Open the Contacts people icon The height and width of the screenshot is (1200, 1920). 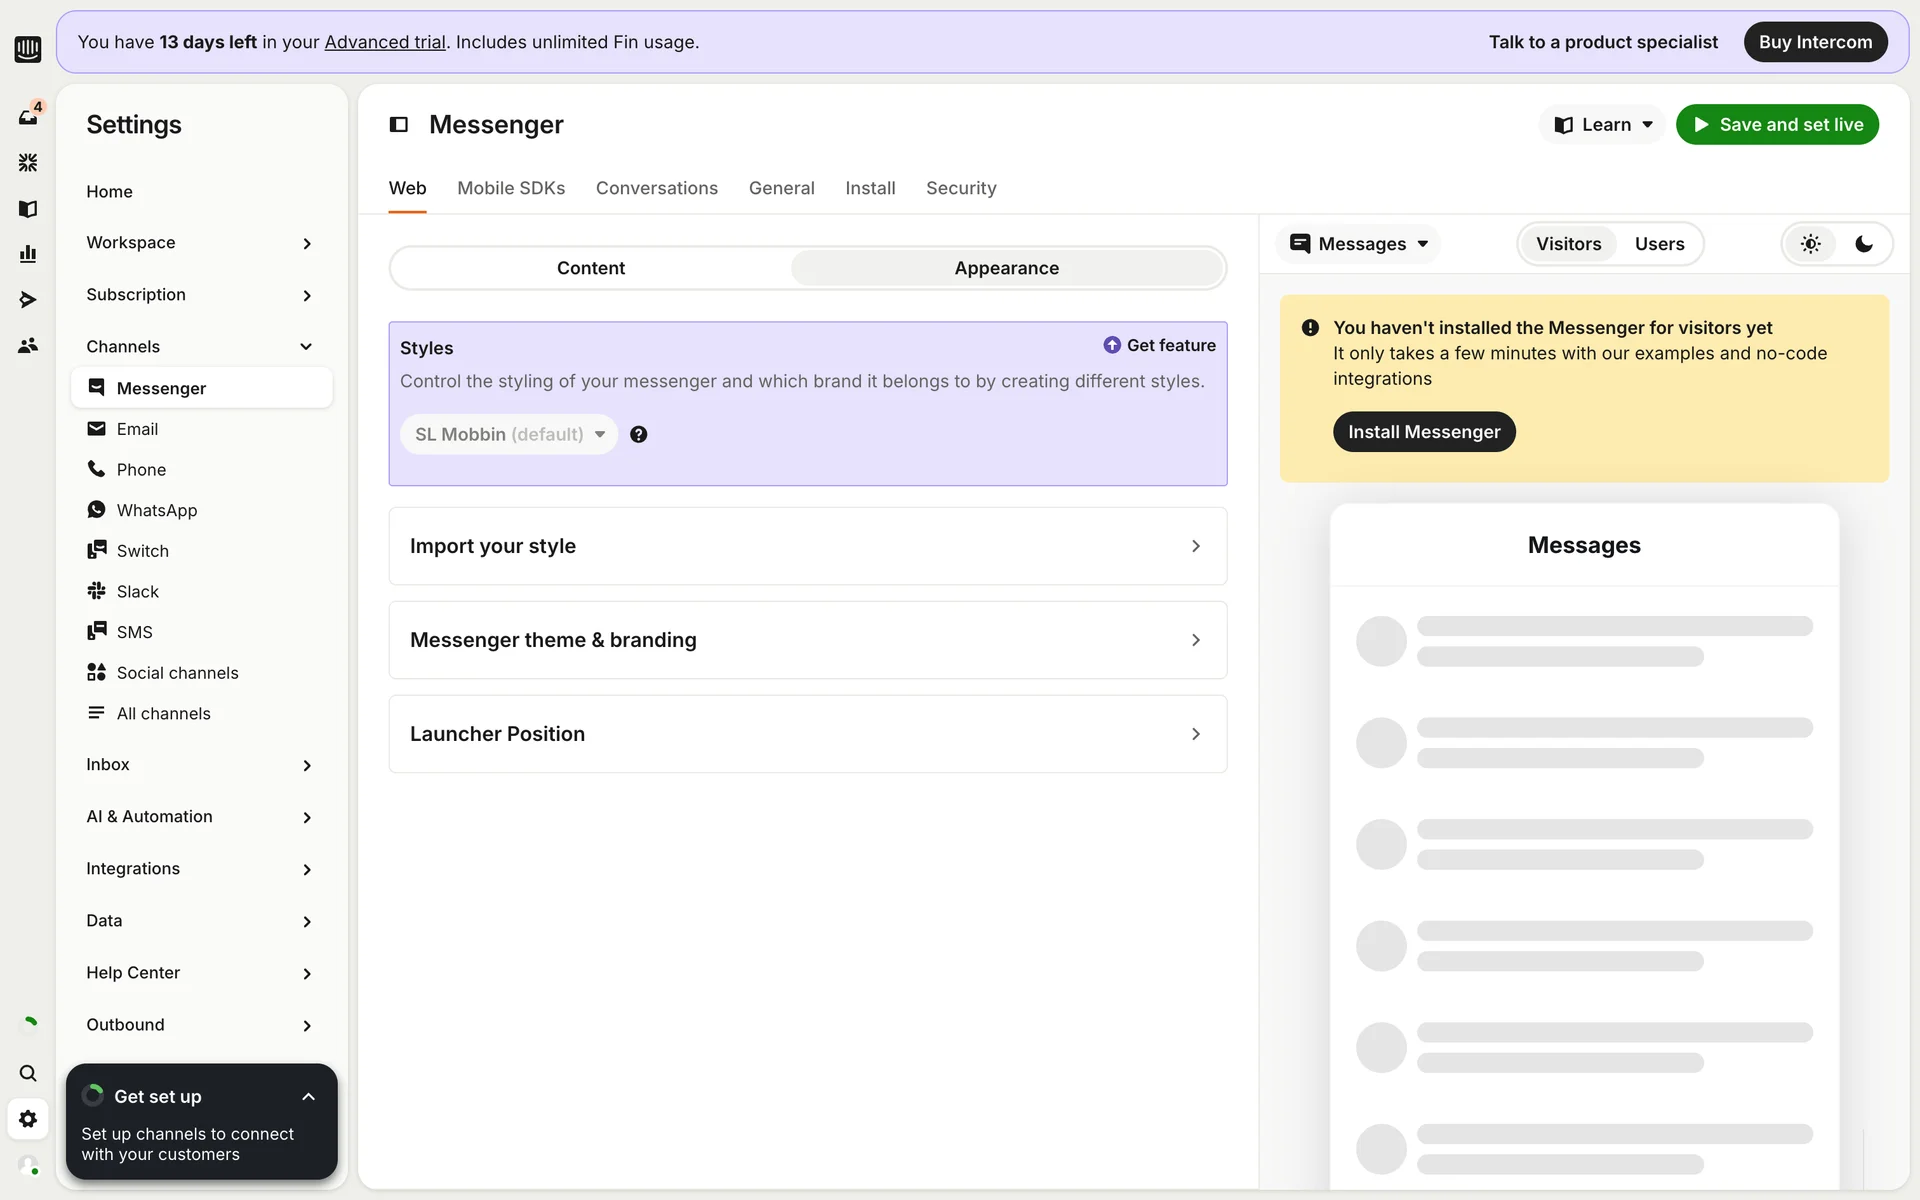28,346
